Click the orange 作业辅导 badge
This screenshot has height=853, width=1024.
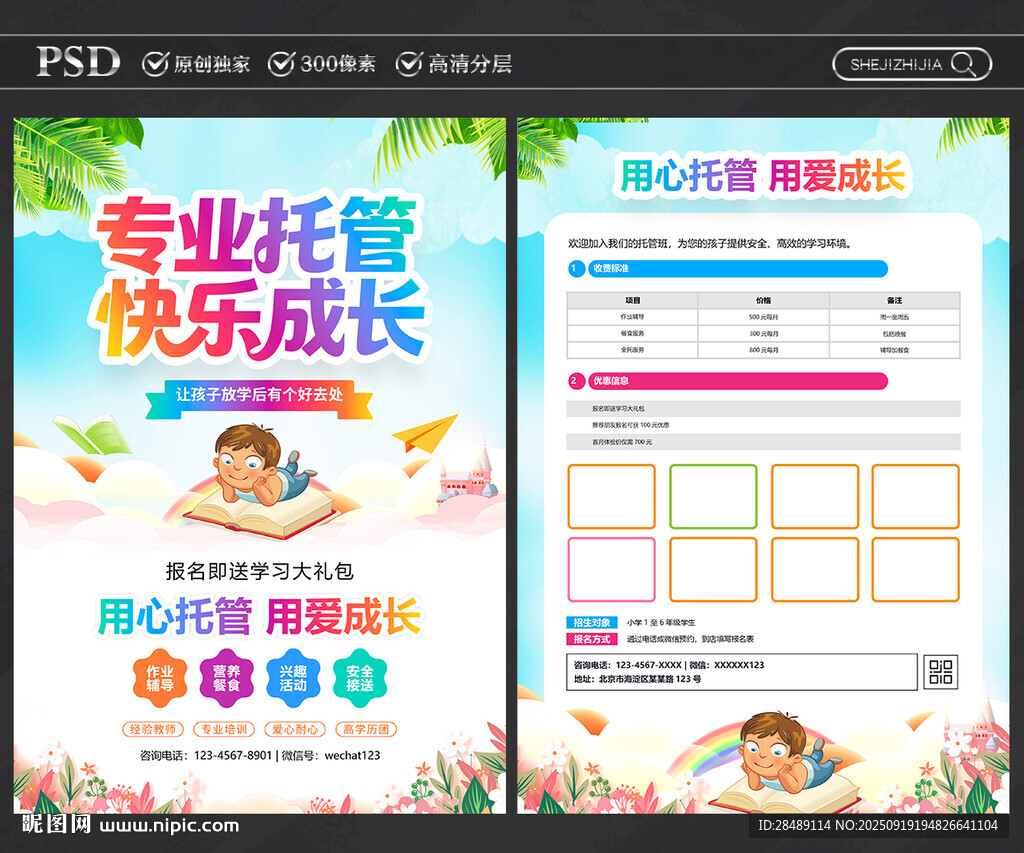pos(160,678)
